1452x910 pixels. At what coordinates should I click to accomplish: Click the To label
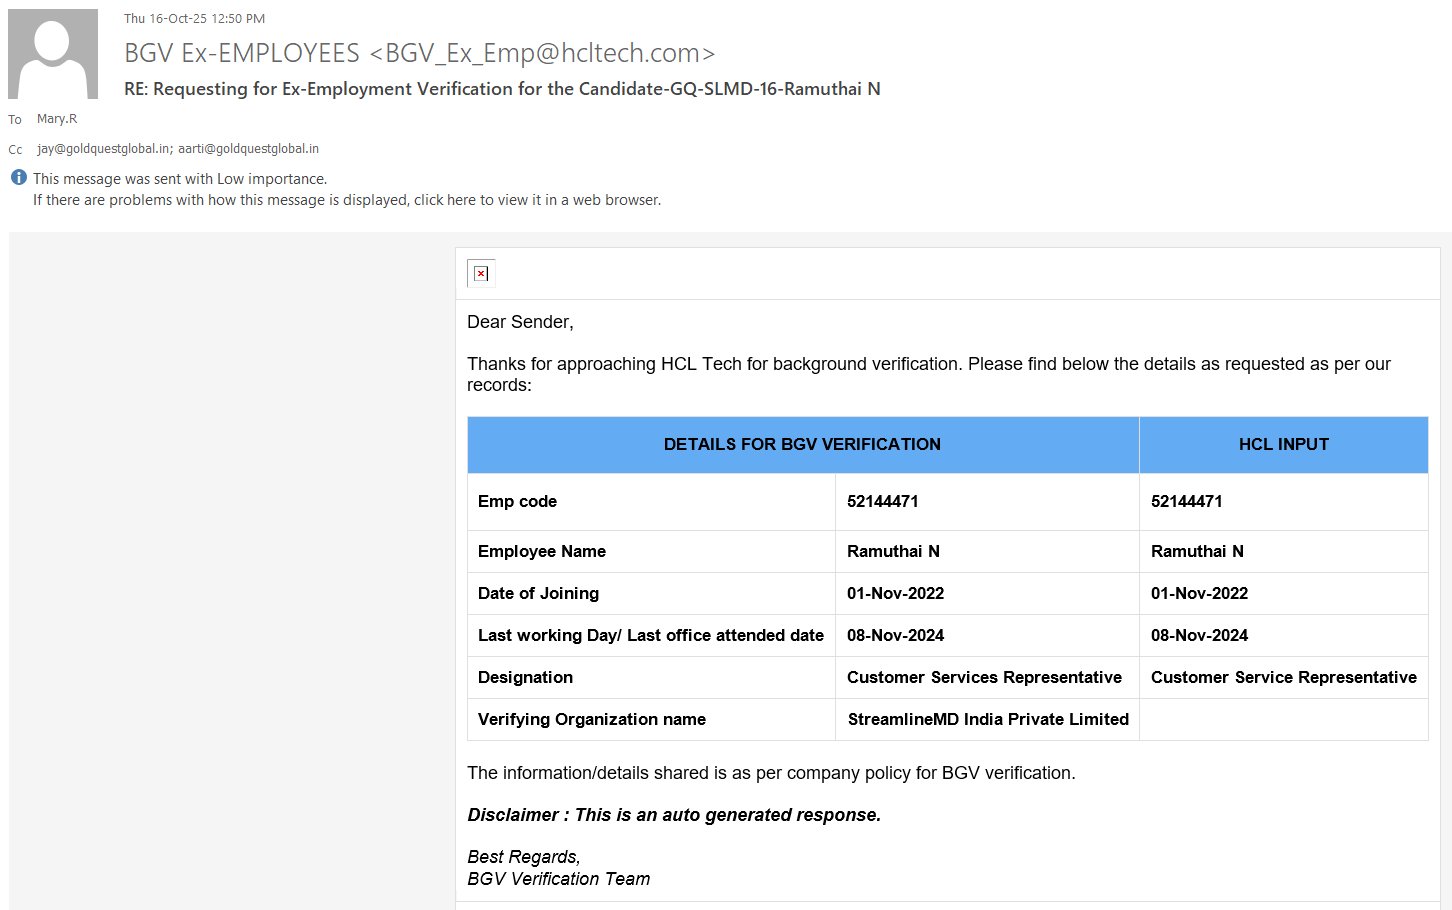[15, 120]
